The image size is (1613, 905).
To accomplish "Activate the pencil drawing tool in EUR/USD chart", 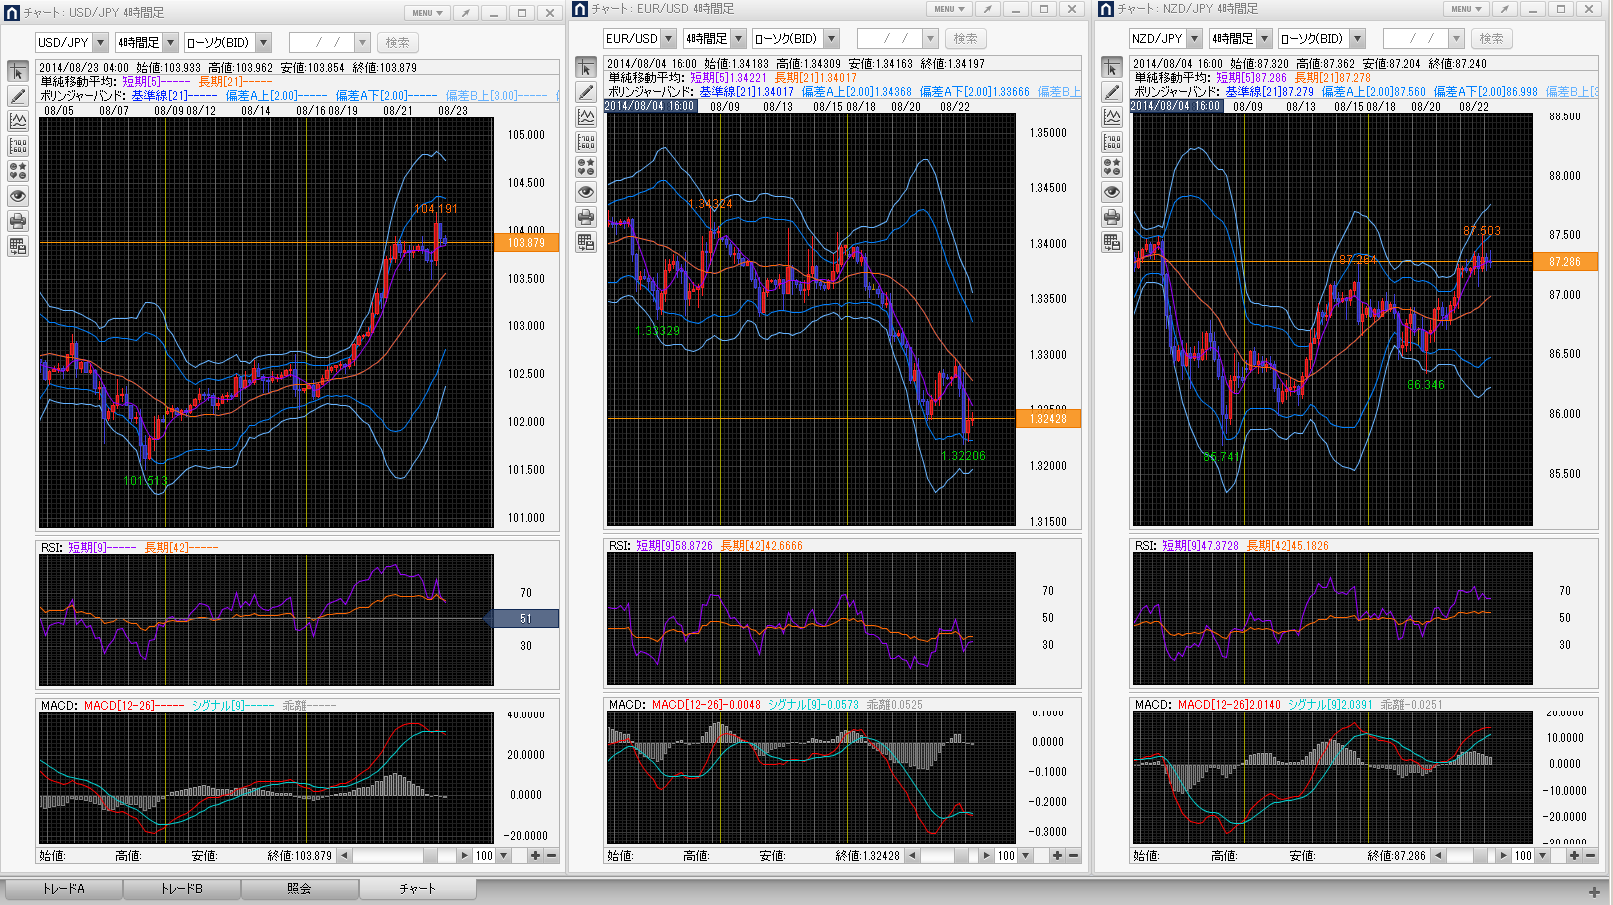I will click(586, 93).
